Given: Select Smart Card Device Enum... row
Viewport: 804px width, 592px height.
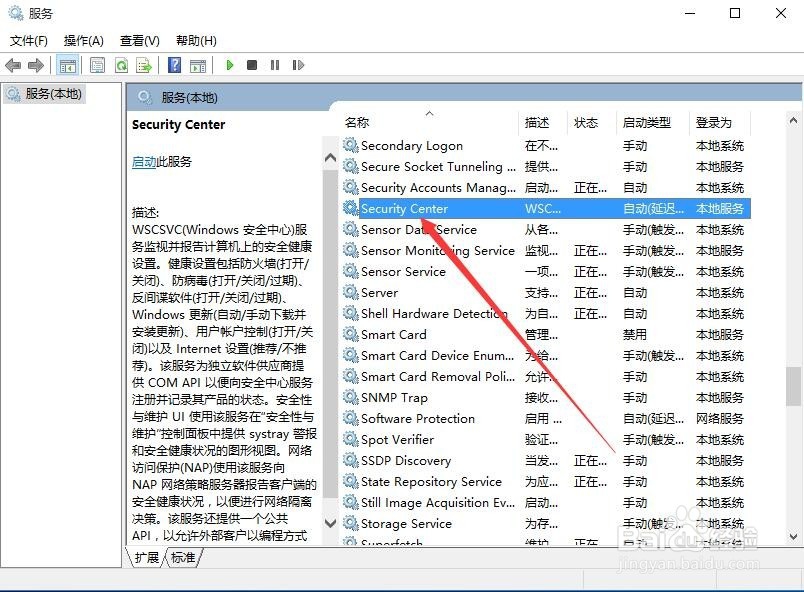Looking at the screenshot, I should tap(546, 355).
